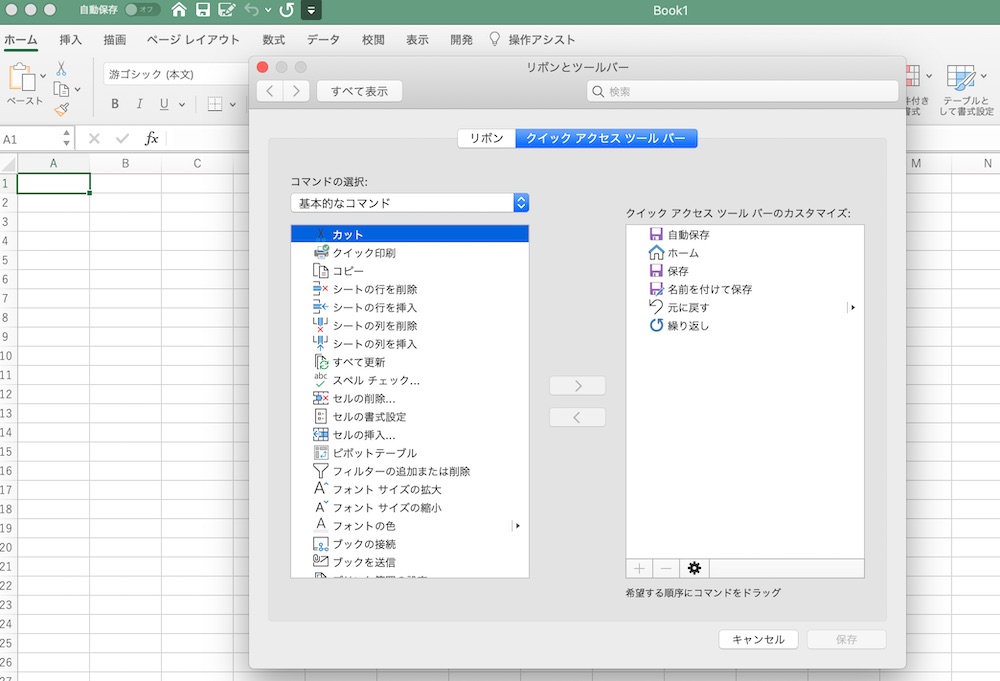1000x681 pixels.
Task: Click the Undo arrow in the title bar
Action: pos(252,10)
